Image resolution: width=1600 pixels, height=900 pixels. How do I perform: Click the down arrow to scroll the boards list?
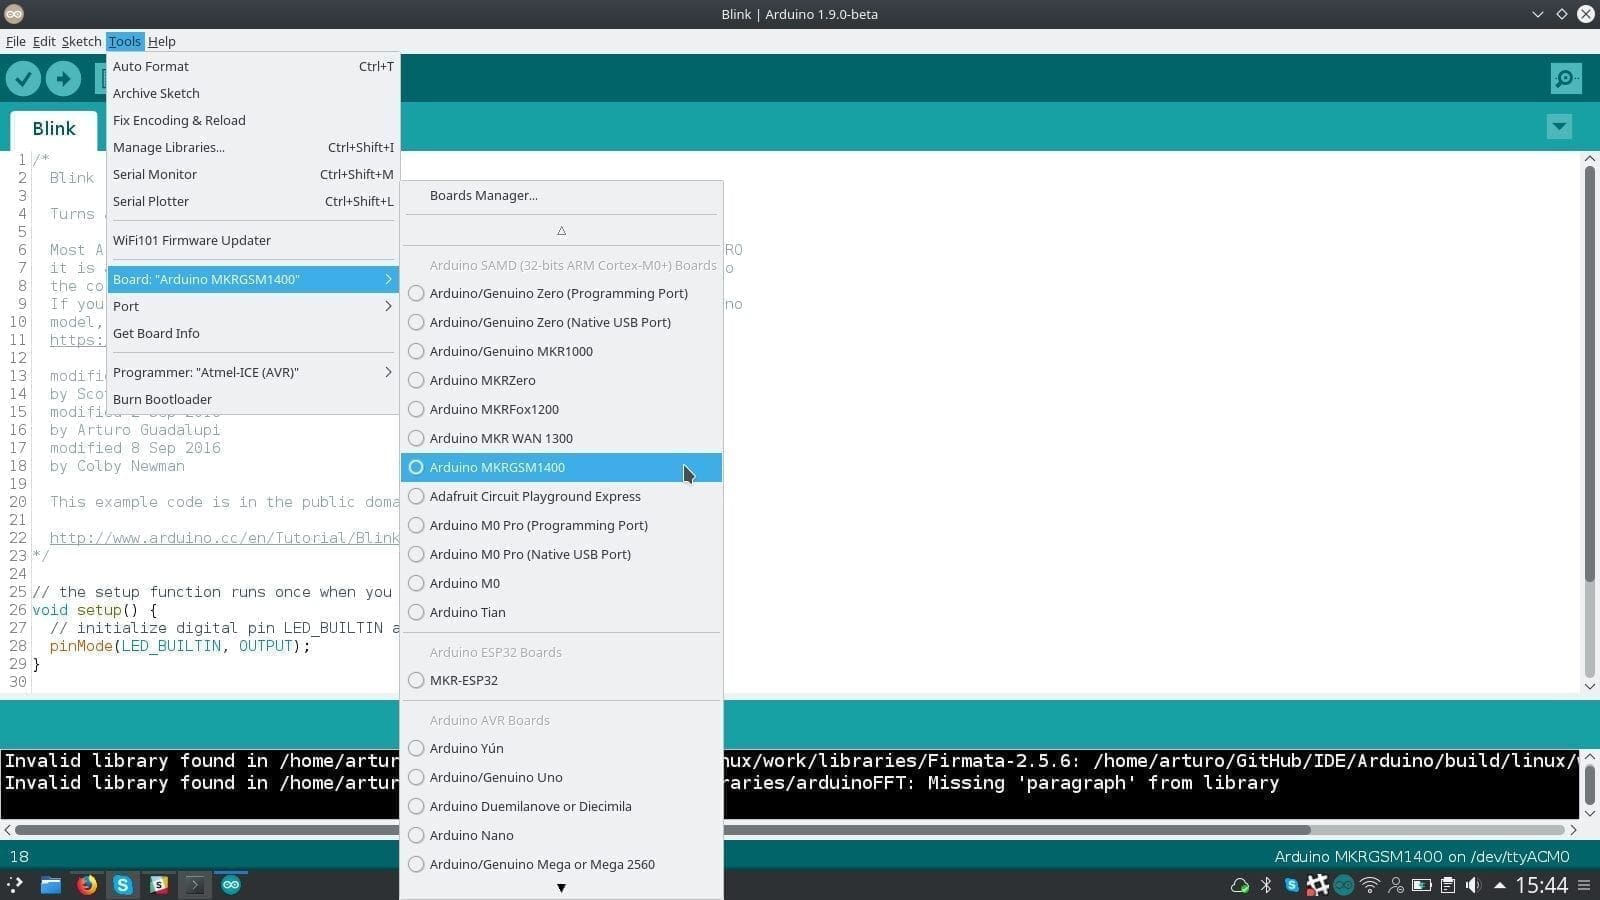(x=561, y=888)
